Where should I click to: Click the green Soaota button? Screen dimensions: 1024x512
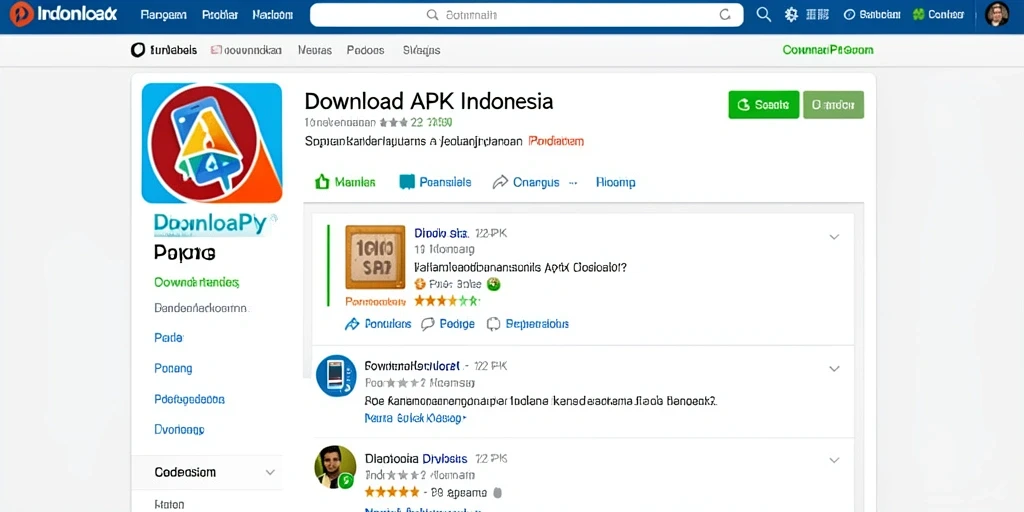click(x=763, y=104)
